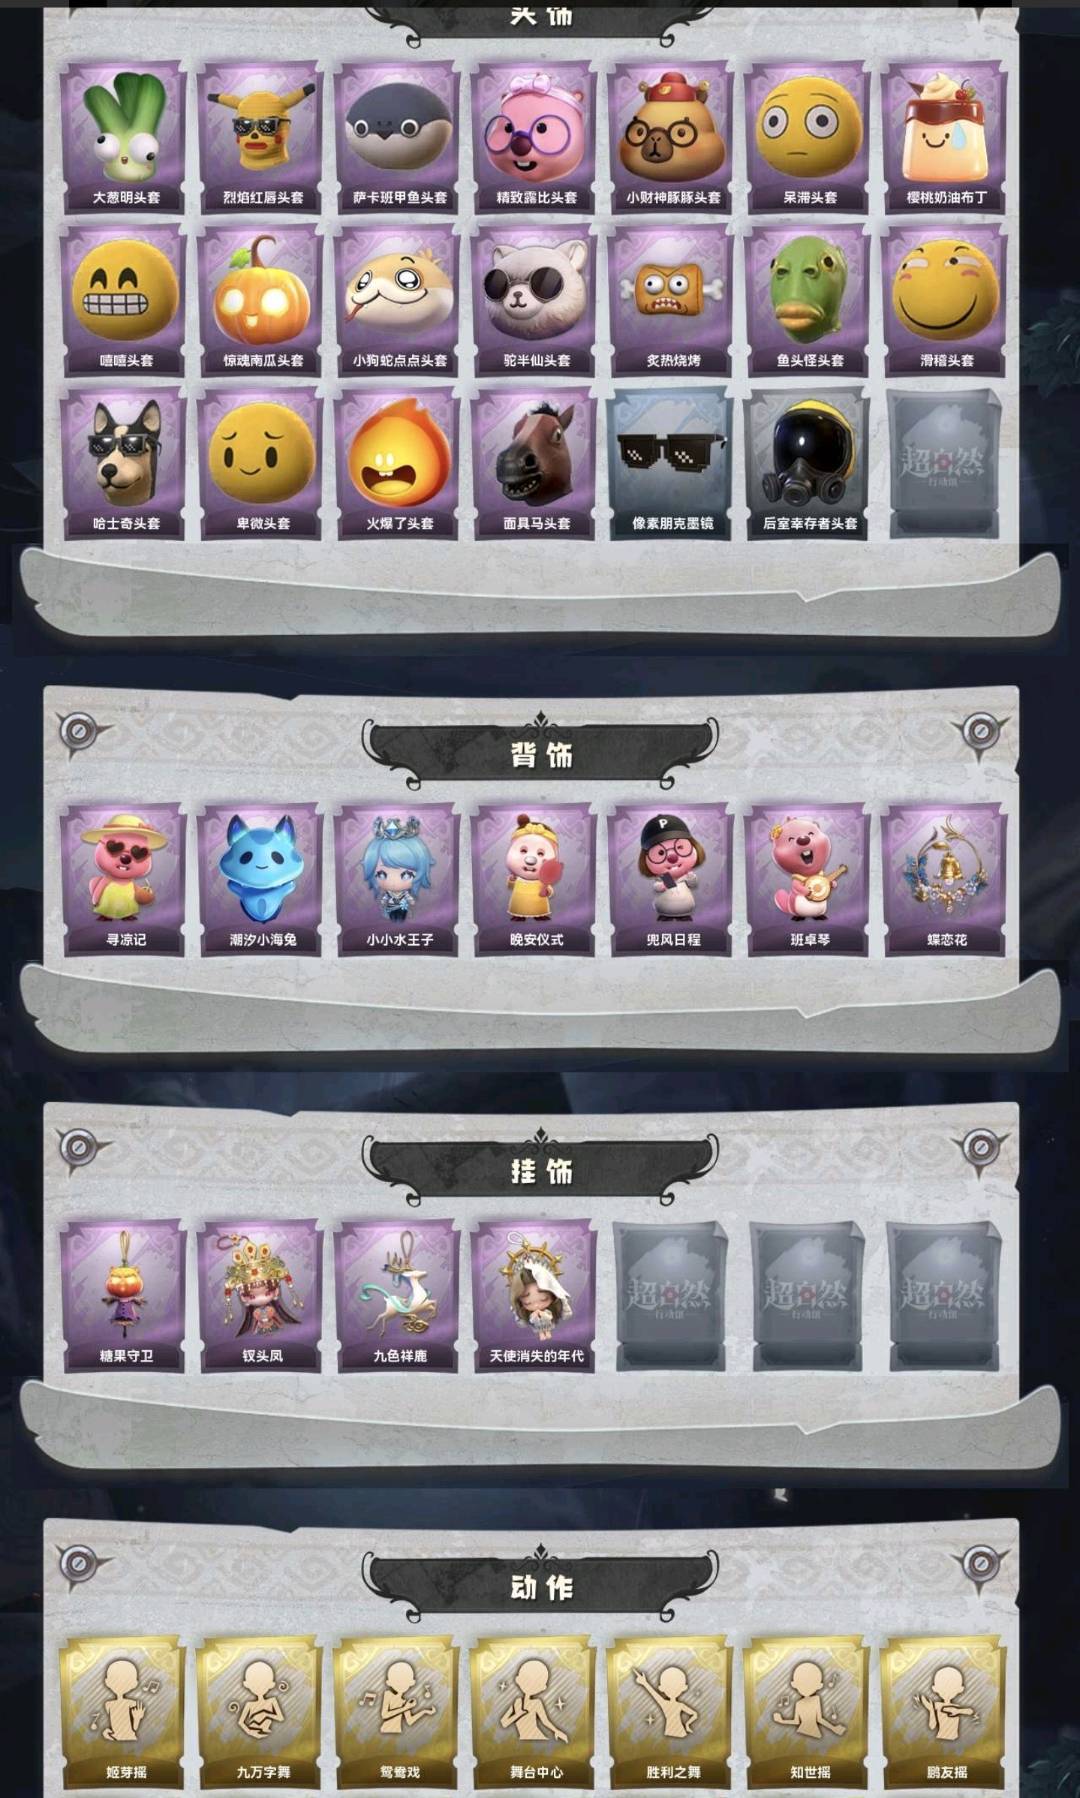Select the 糖果守卫 pumpkin pendant
Viewport: 1080px width, 1798px height.
click(x=124, y=1296)
